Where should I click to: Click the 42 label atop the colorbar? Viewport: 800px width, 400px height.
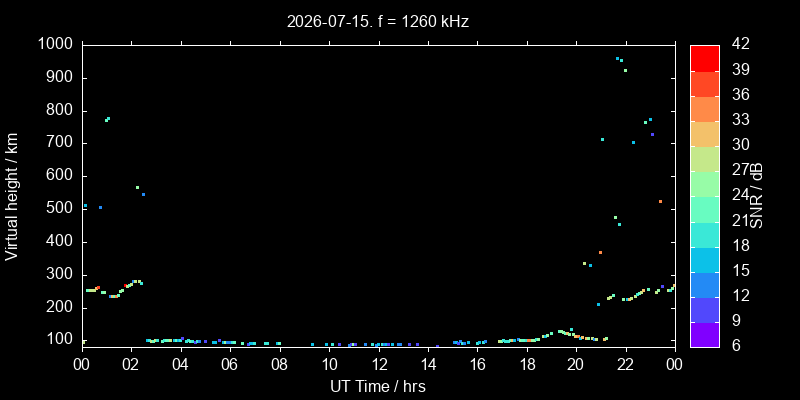740,44
